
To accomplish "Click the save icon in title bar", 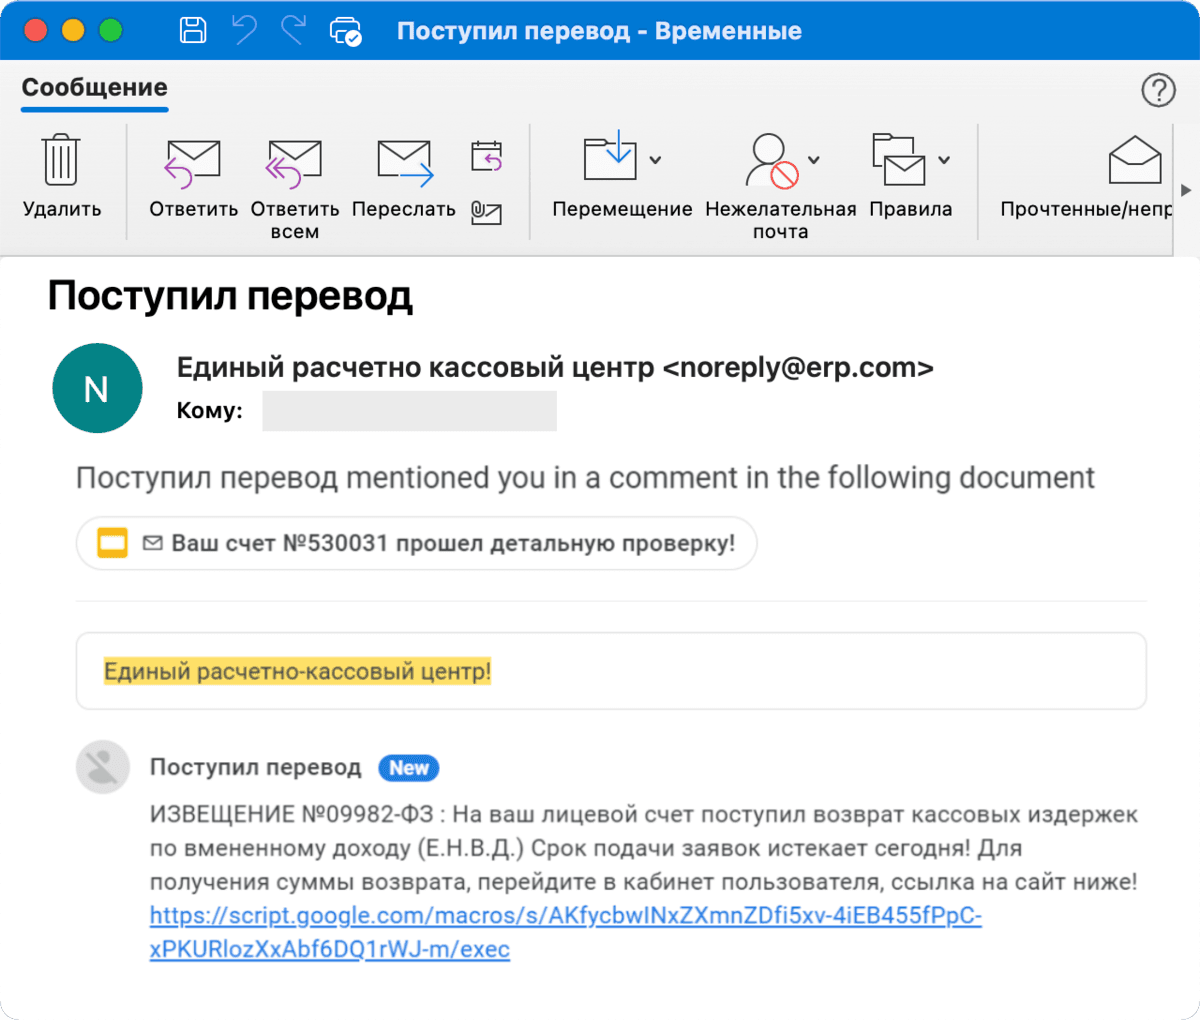I will coord(193,31).
